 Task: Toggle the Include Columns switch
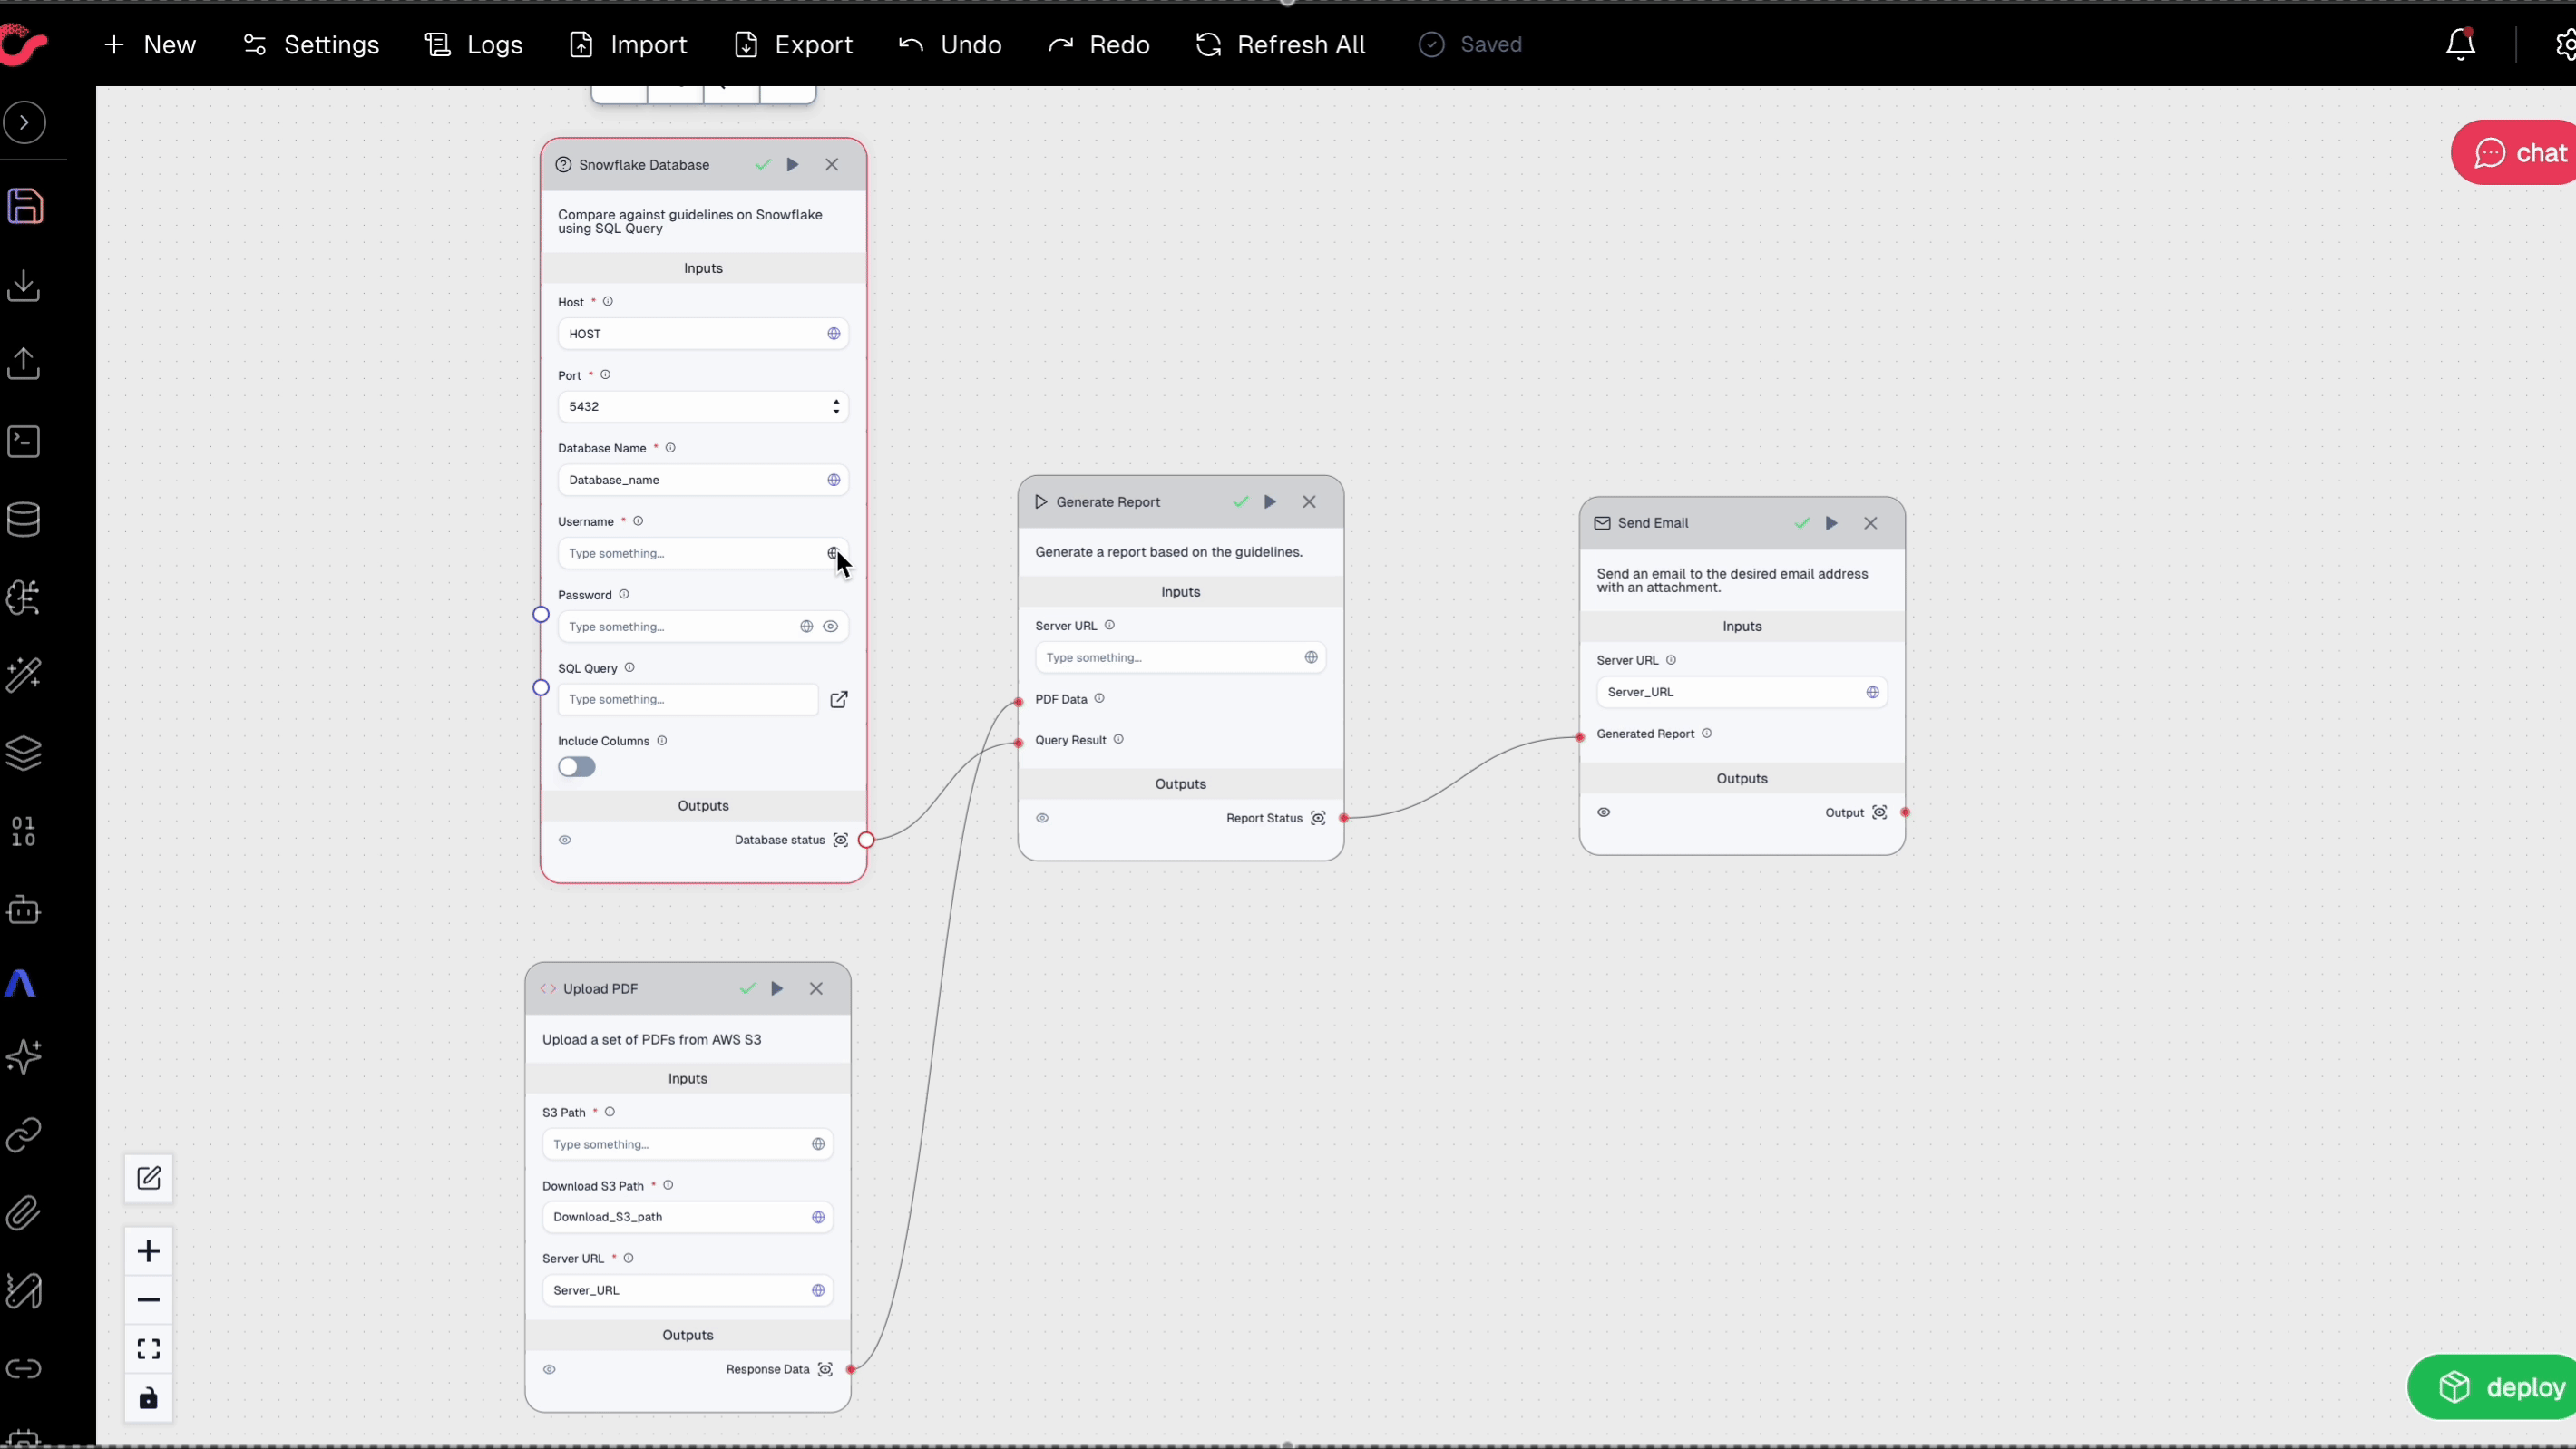[577, 767]
